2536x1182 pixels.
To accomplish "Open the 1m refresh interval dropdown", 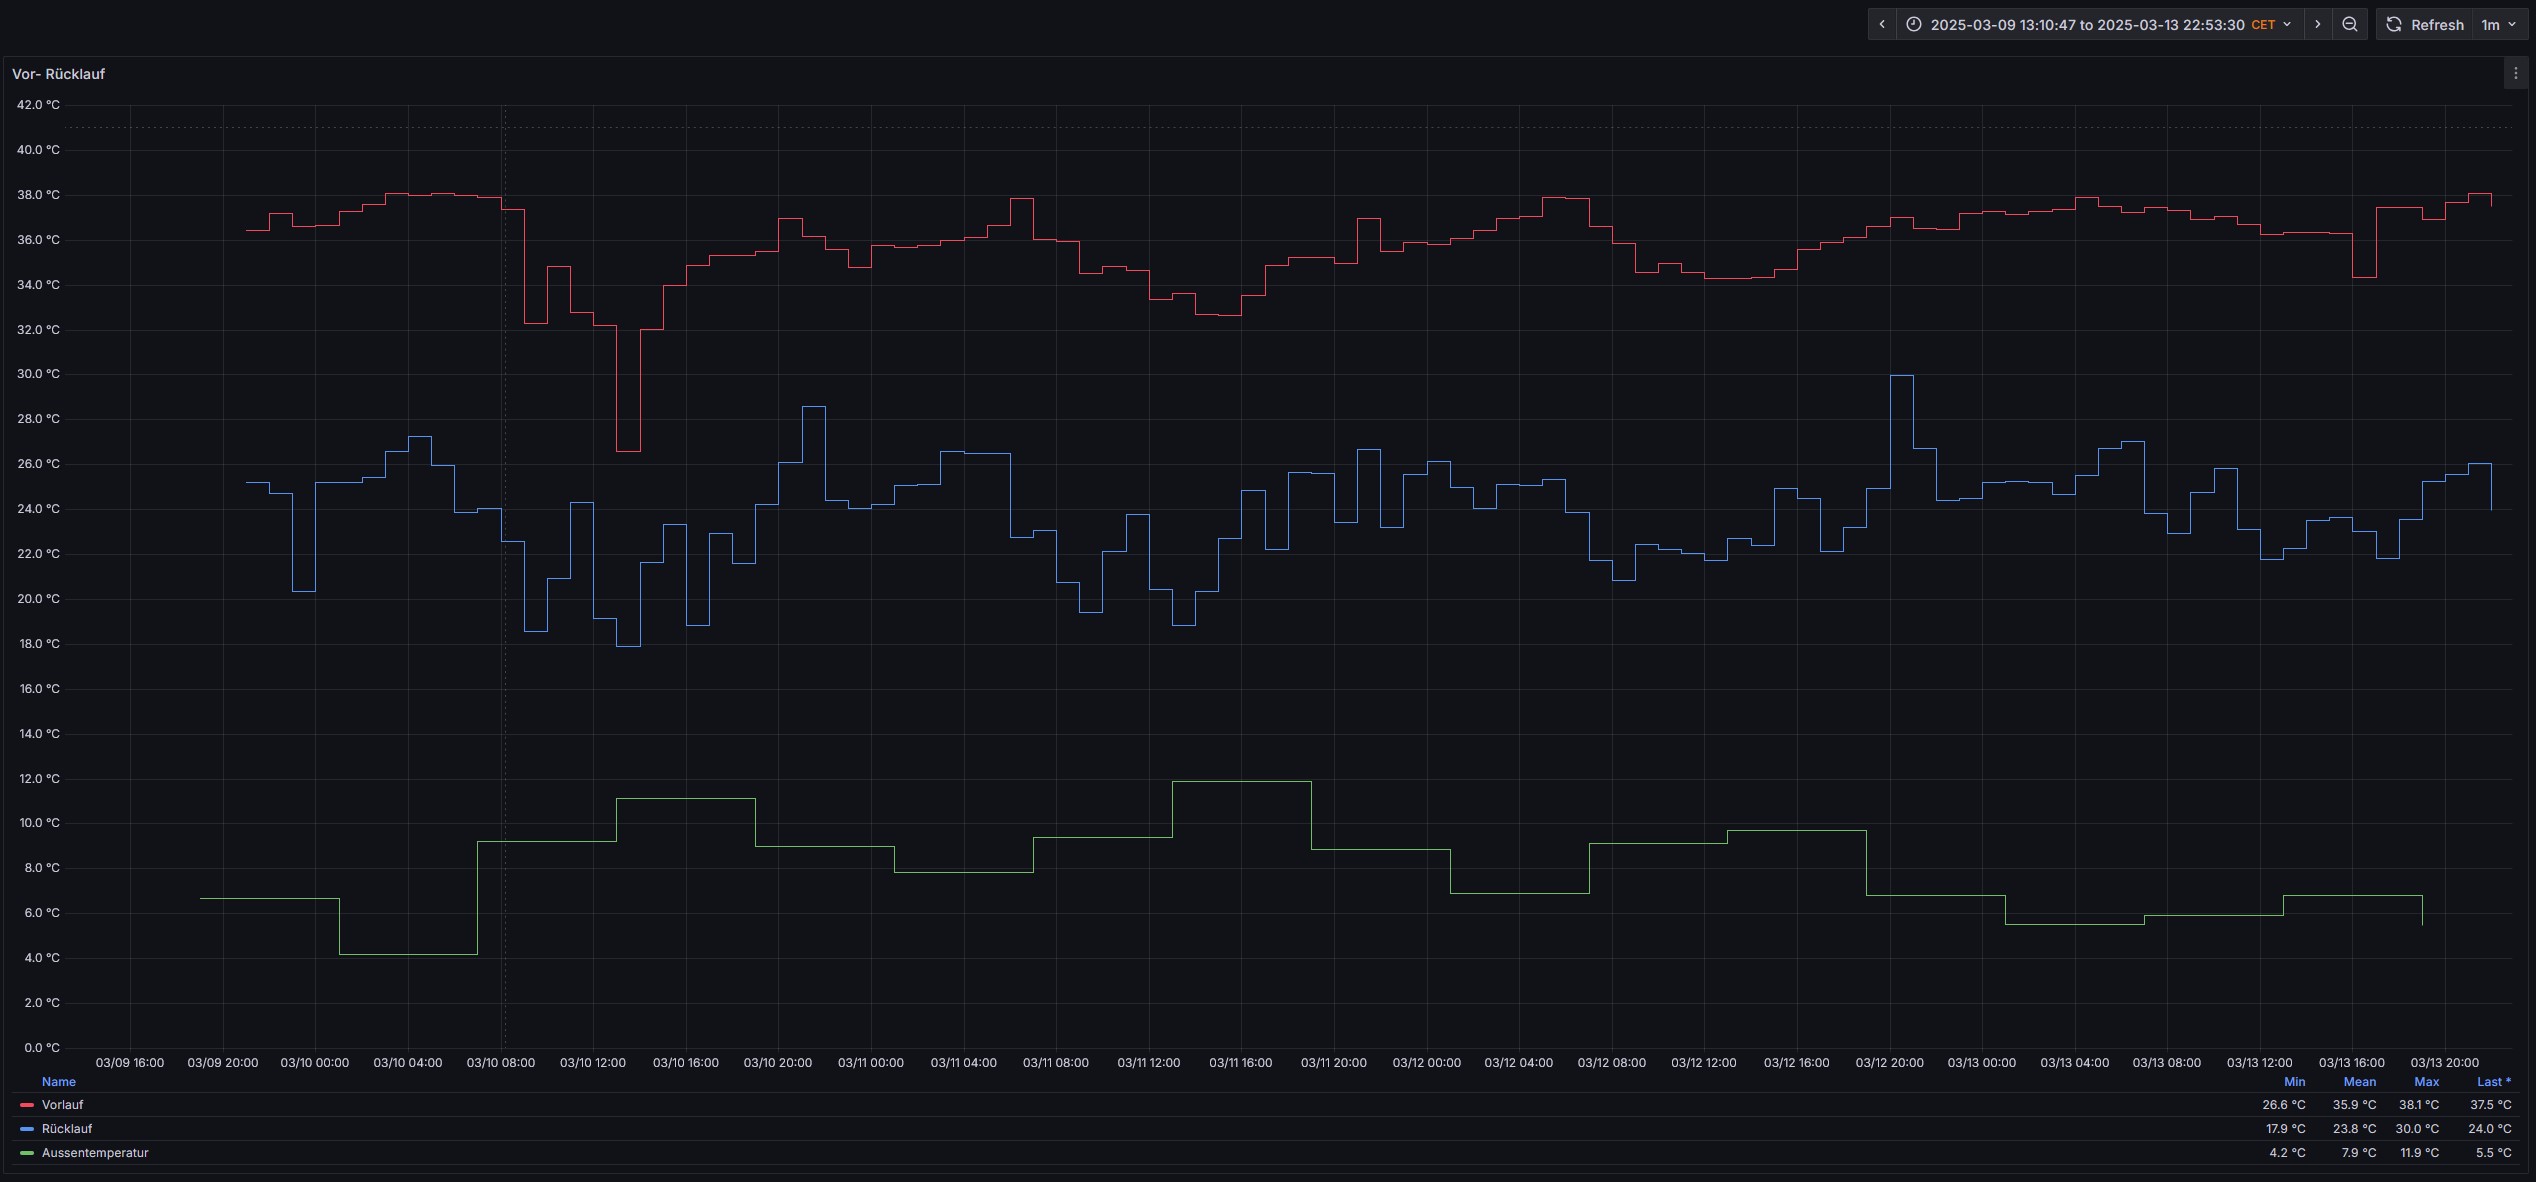I will [x=2498, y=25].
